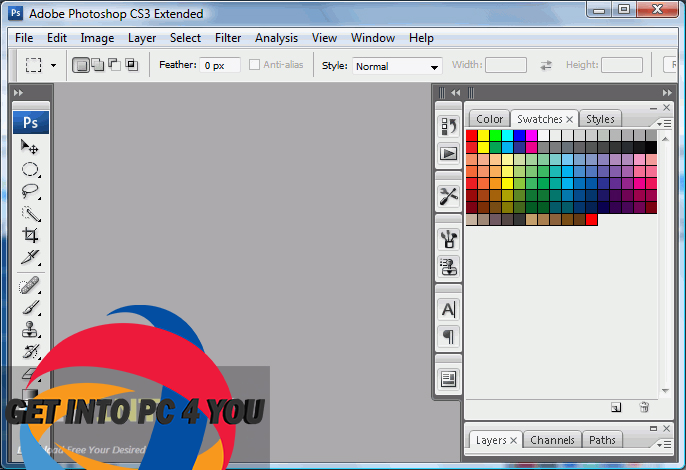686x470 pixels.
Task: Select the History Brush tool
Action: coord(30,351)
